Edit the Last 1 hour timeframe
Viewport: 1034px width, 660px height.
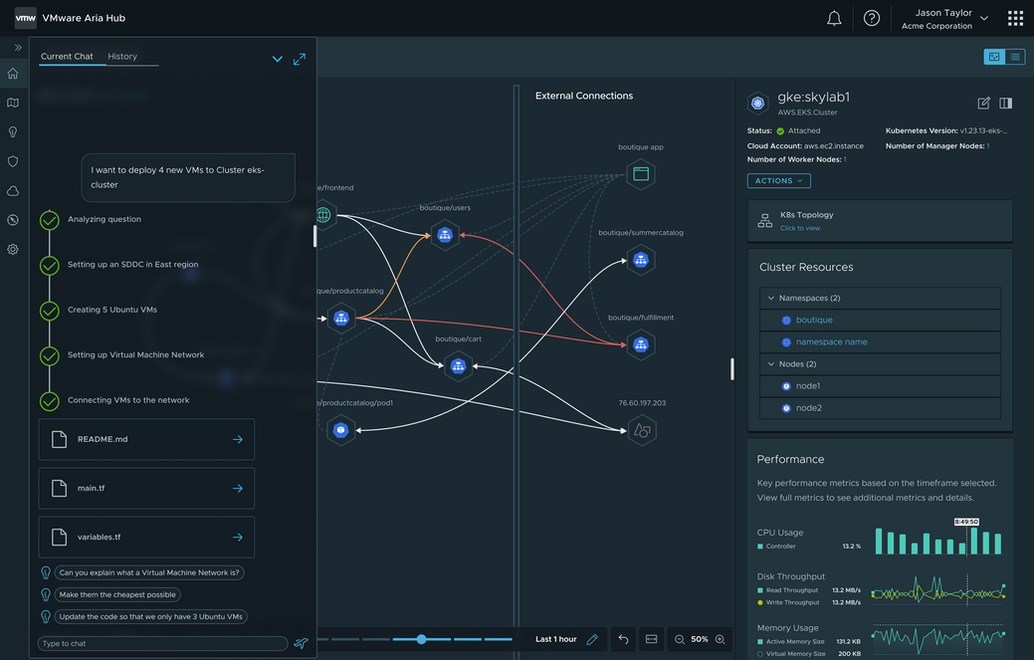click(592, 639)
